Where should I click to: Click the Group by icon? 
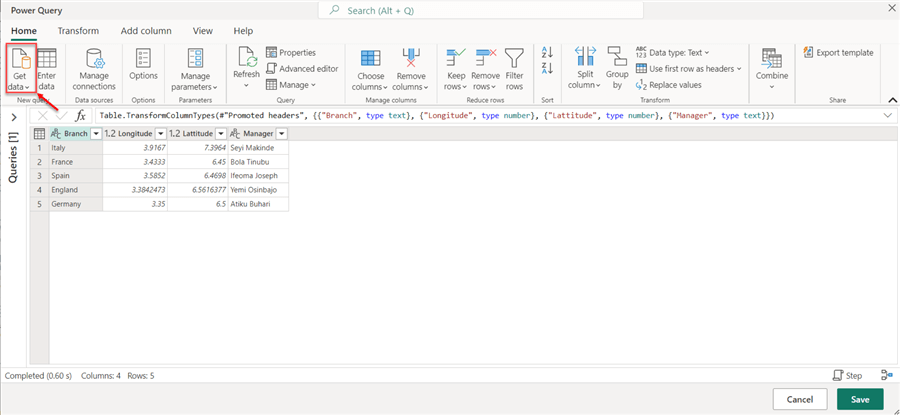tap(617, 68)
